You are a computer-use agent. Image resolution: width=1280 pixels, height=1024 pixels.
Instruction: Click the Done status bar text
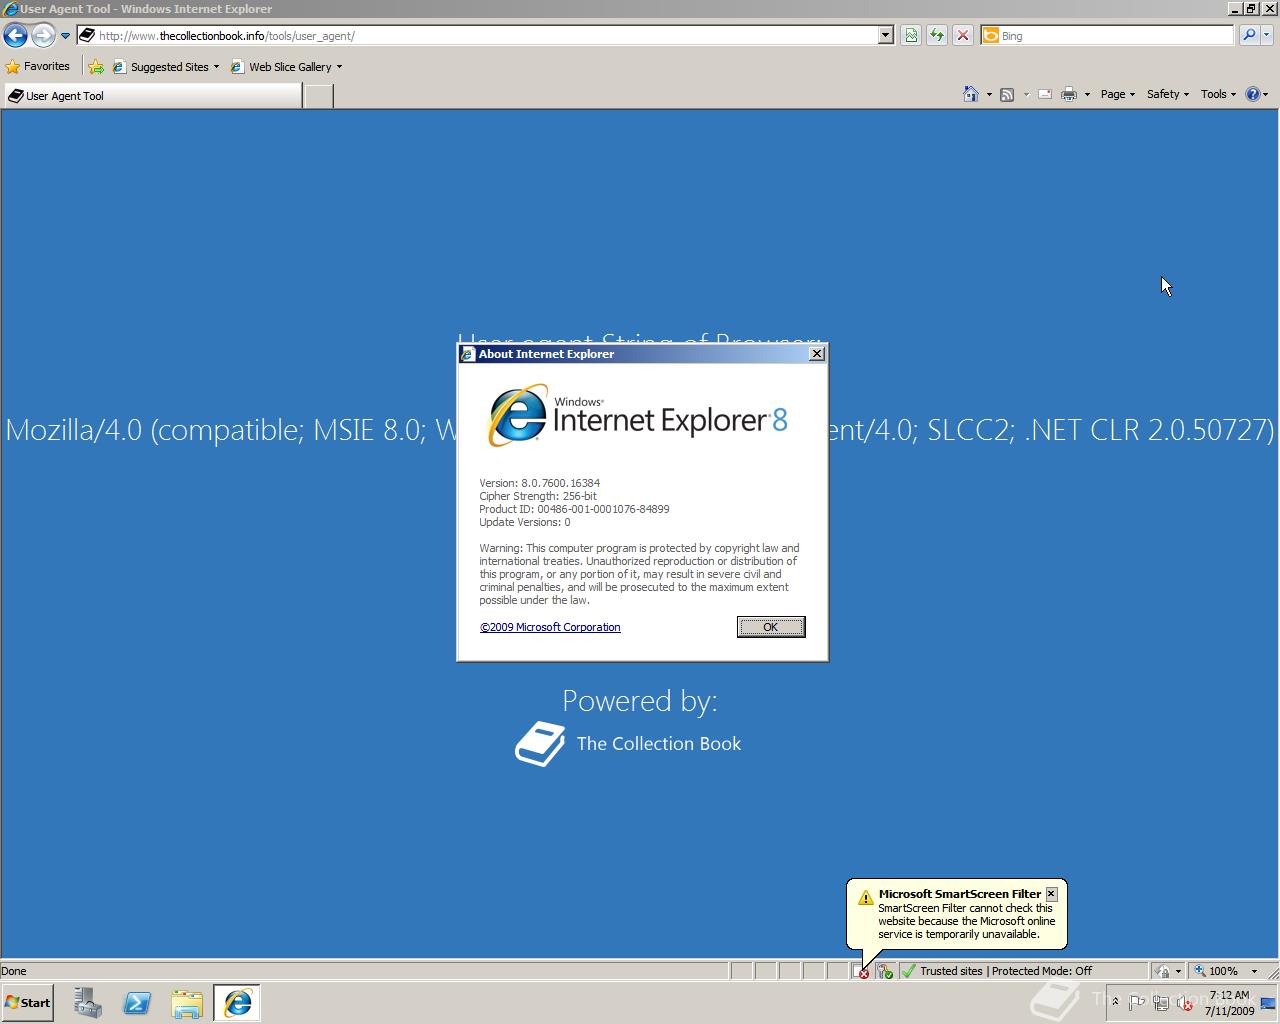(14, 971)
